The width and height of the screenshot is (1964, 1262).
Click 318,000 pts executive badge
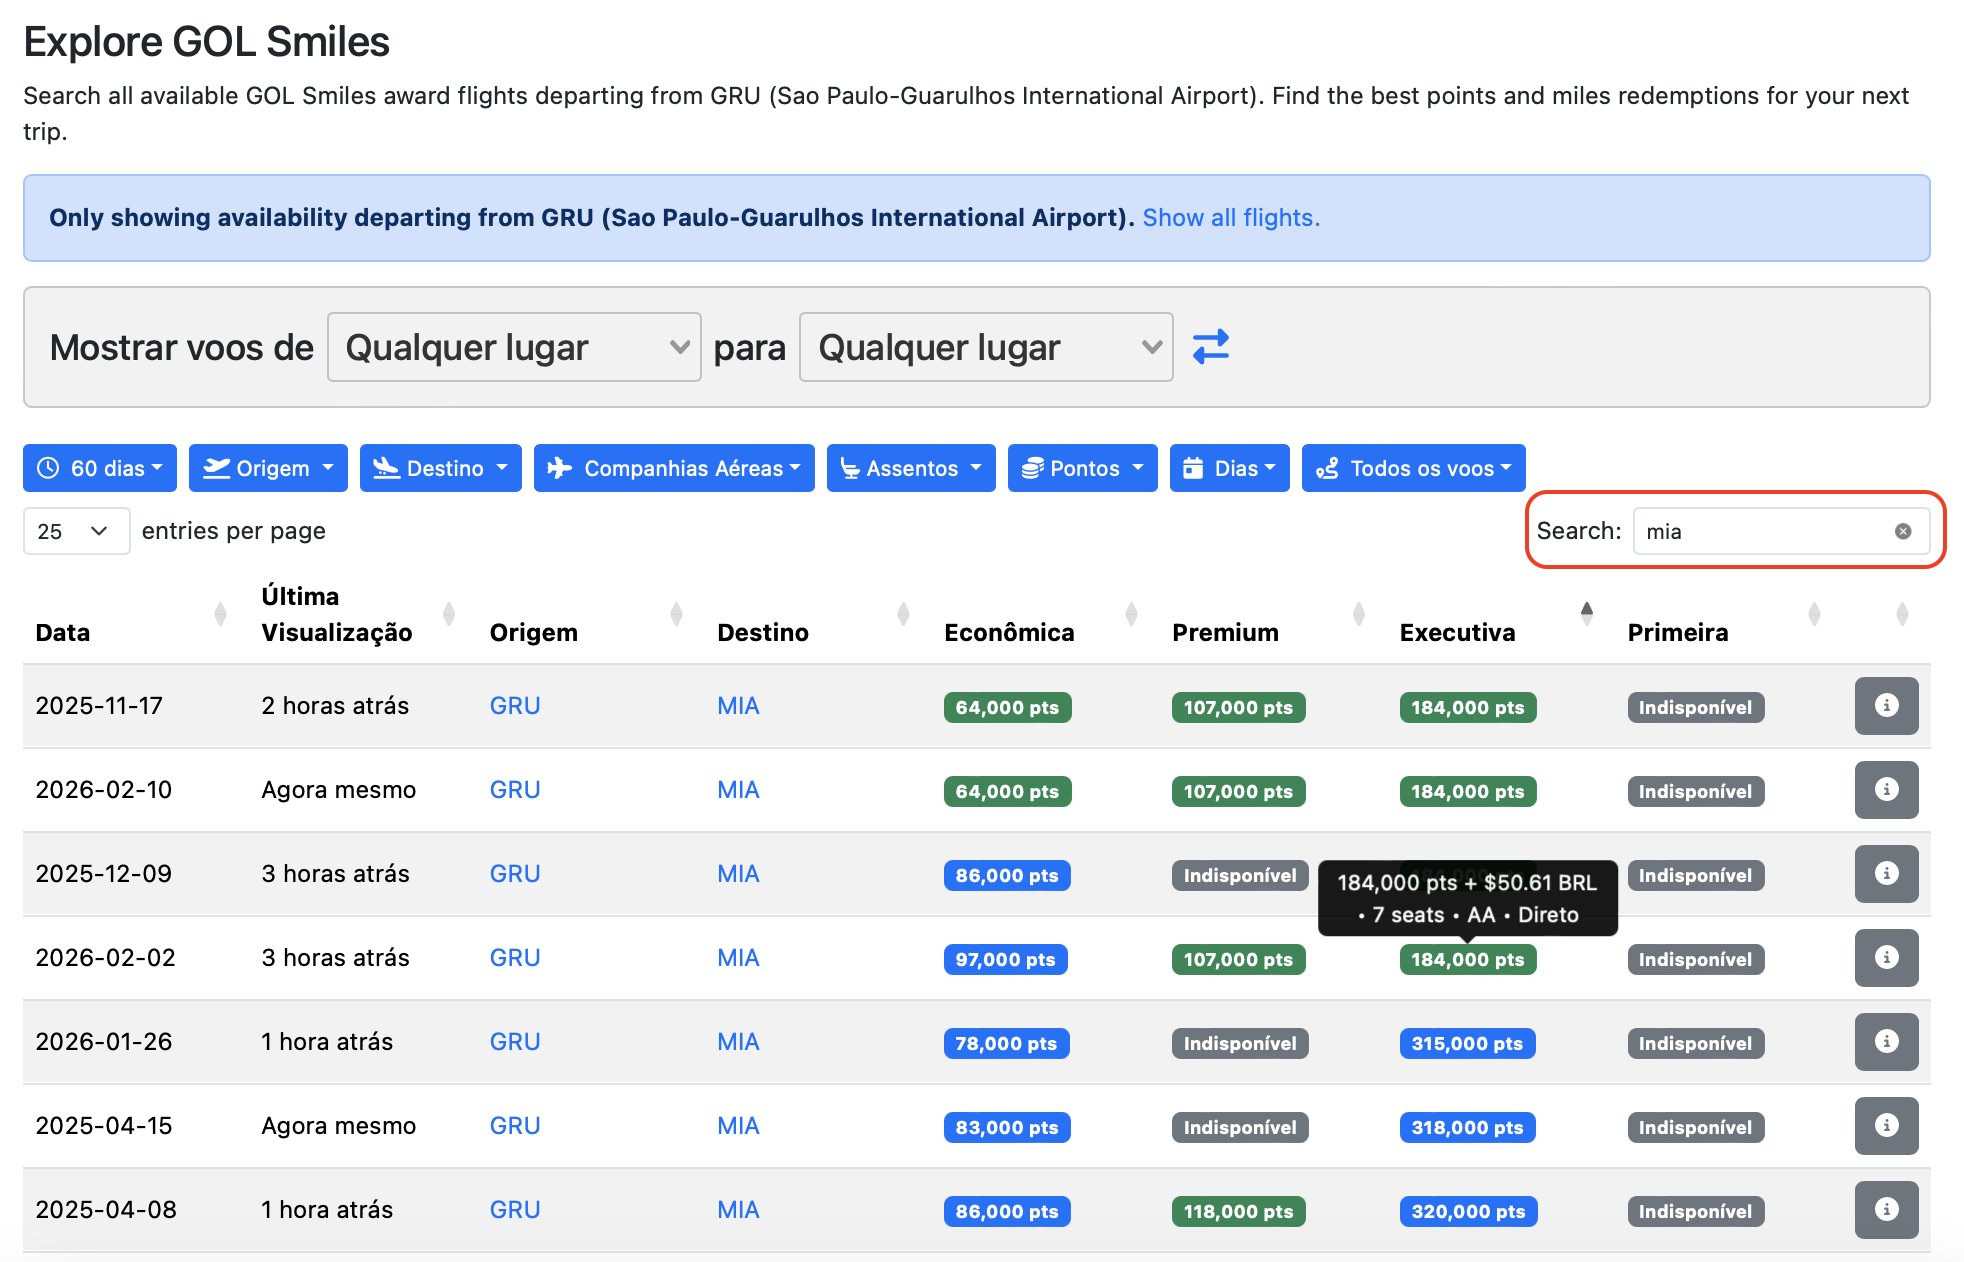pos(1467,1127)
